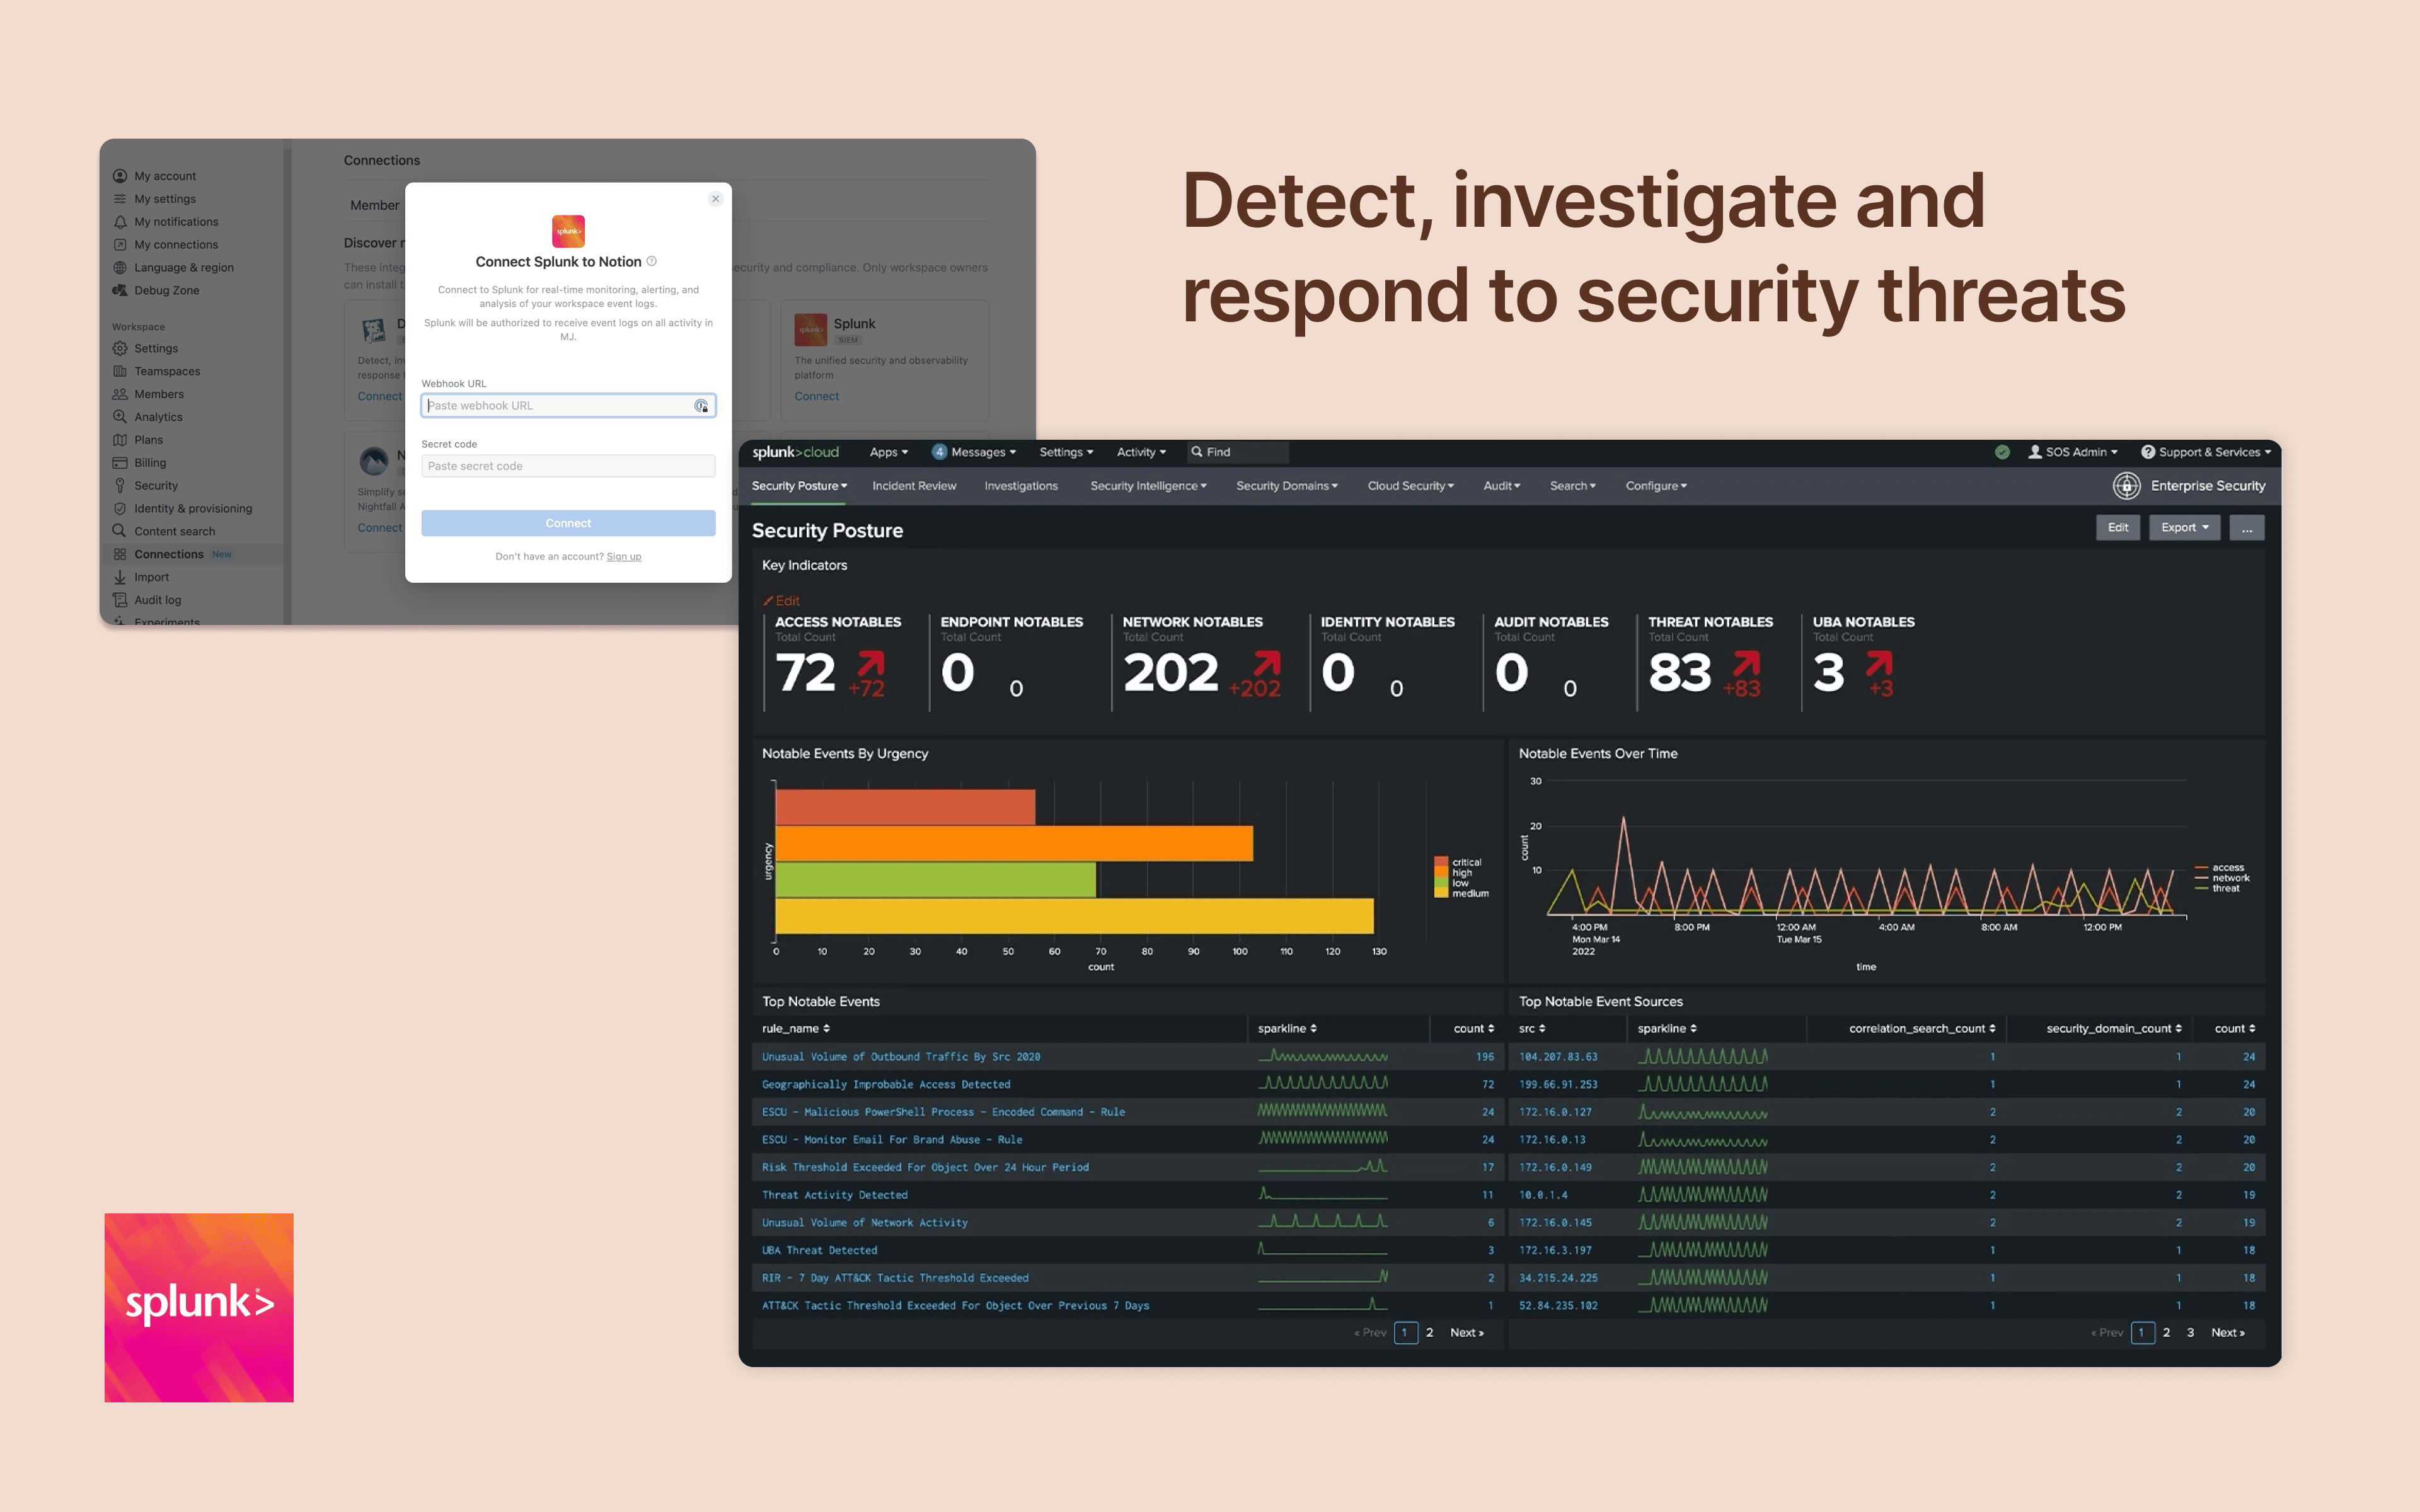Open the Splunk Settings dropdown menu
The height and width of the screenshot is (1512, 2420).
(x=1066, y=452)
